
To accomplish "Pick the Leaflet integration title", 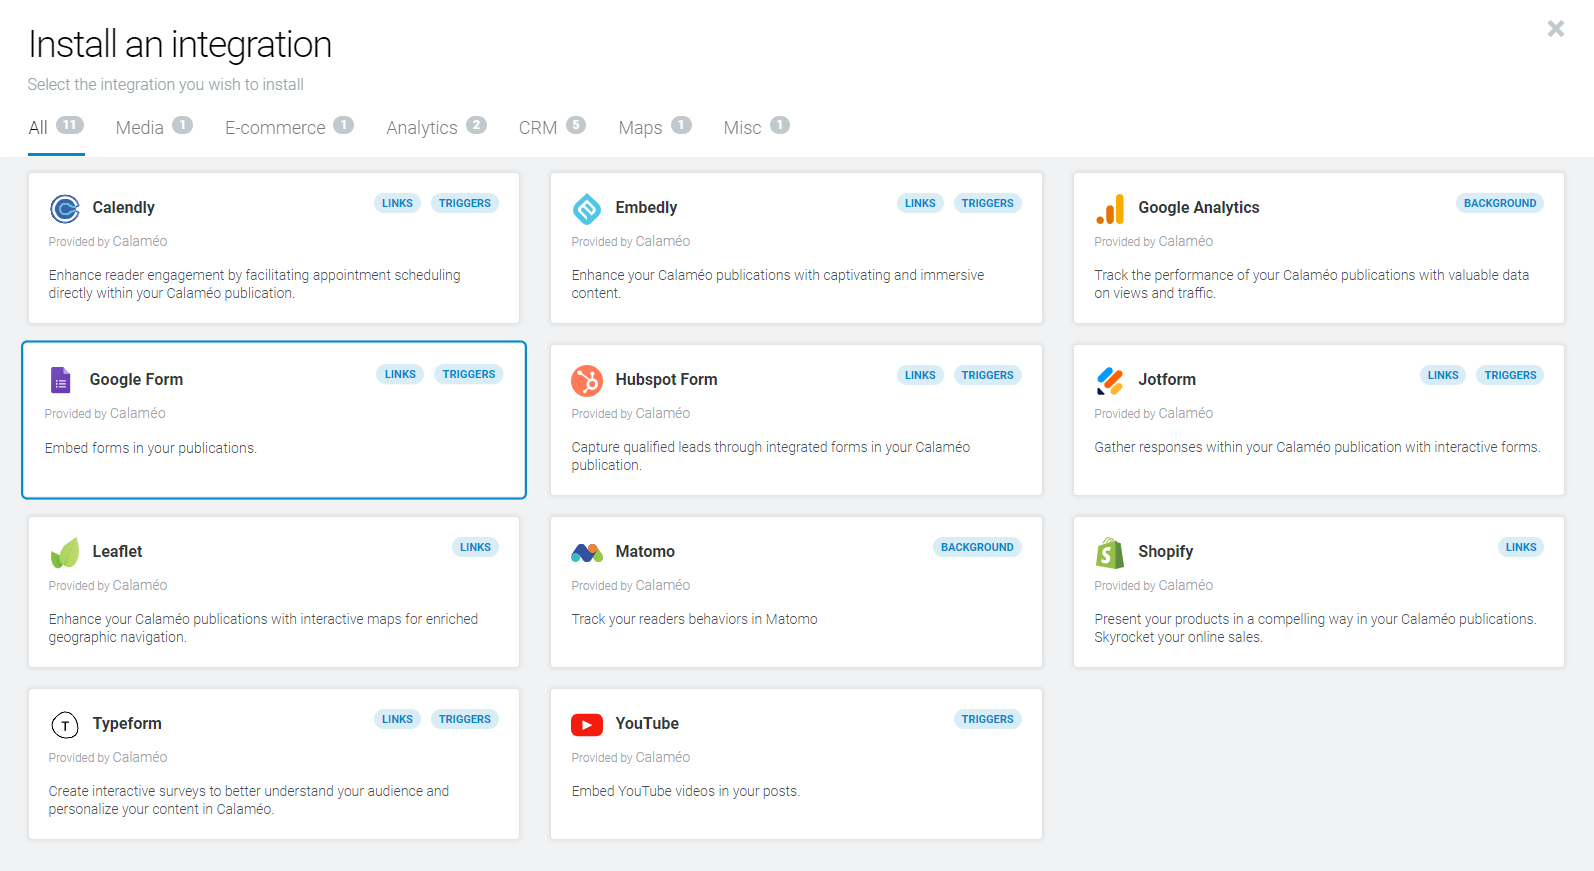I will [x=117, y=552].
